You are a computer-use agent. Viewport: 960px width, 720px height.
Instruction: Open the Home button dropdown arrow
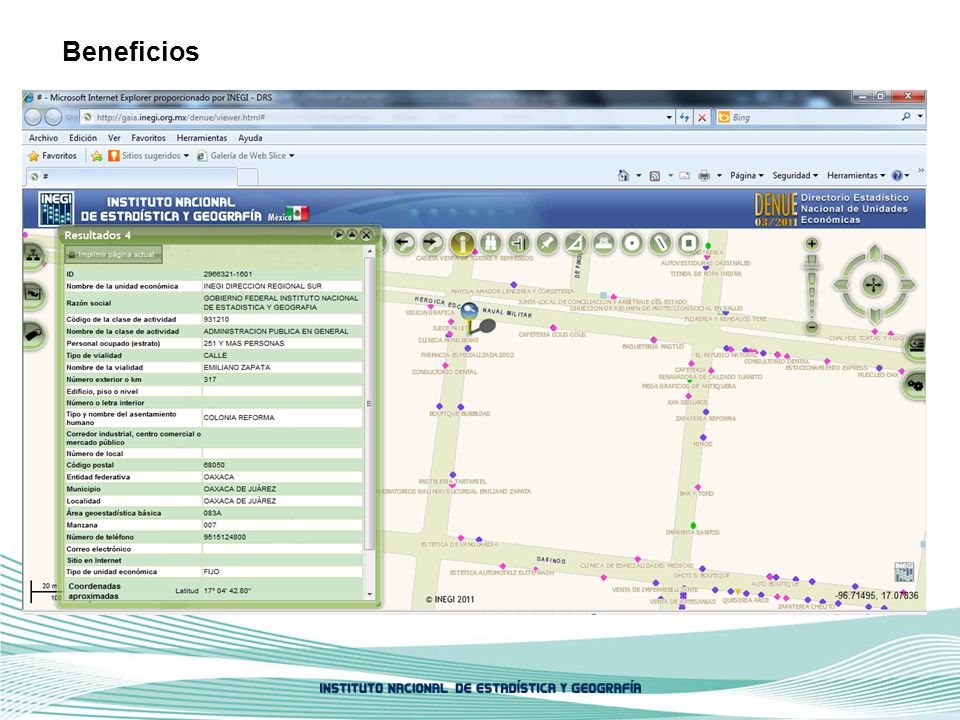point(638,176)
